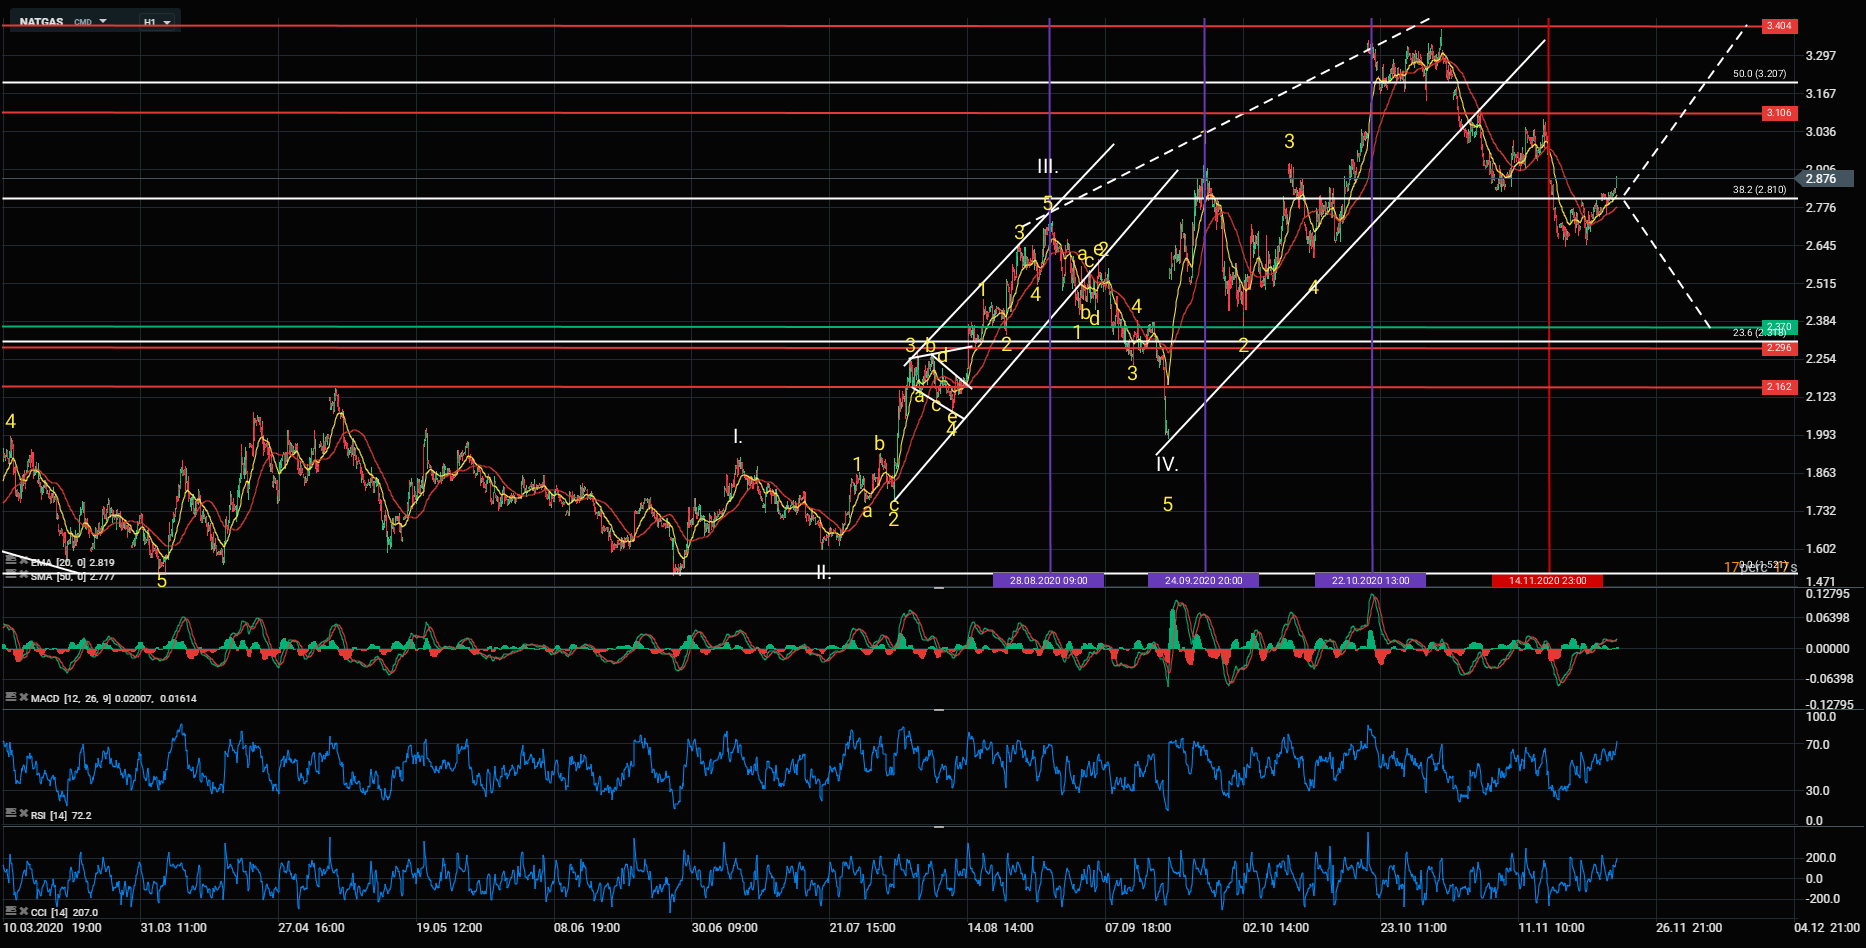Open MACD indicator settings icon
The image size is (1866, 948).
point(10,698)
